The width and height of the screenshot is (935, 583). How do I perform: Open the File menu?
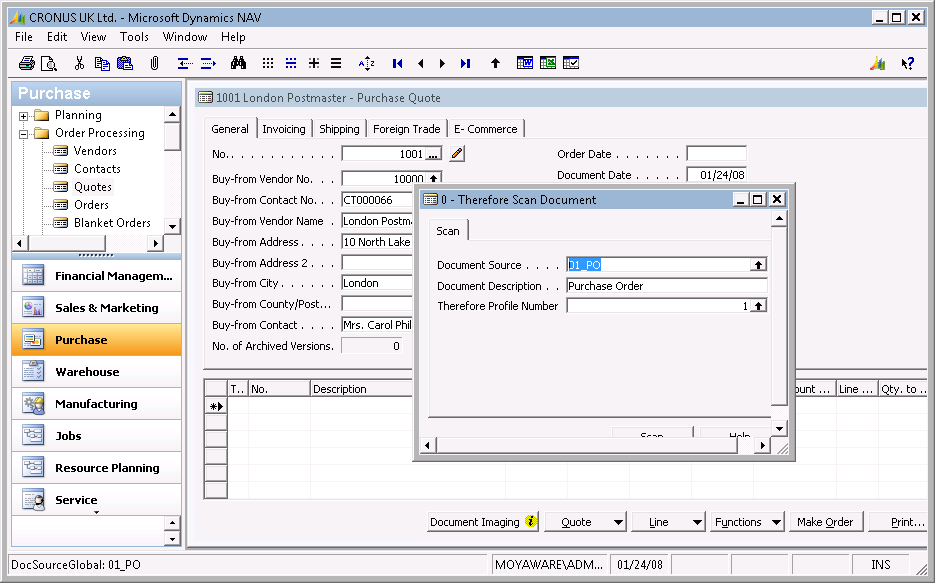24,37
